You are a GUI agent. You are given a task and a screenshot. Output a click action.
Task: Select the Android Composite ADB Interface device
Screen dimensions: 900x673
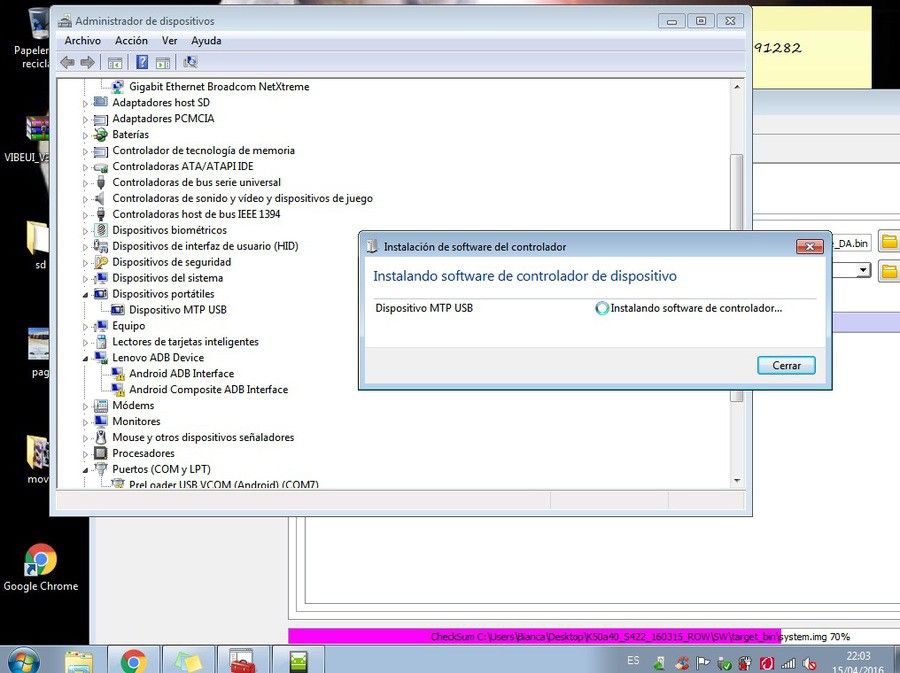pos(208,390)
